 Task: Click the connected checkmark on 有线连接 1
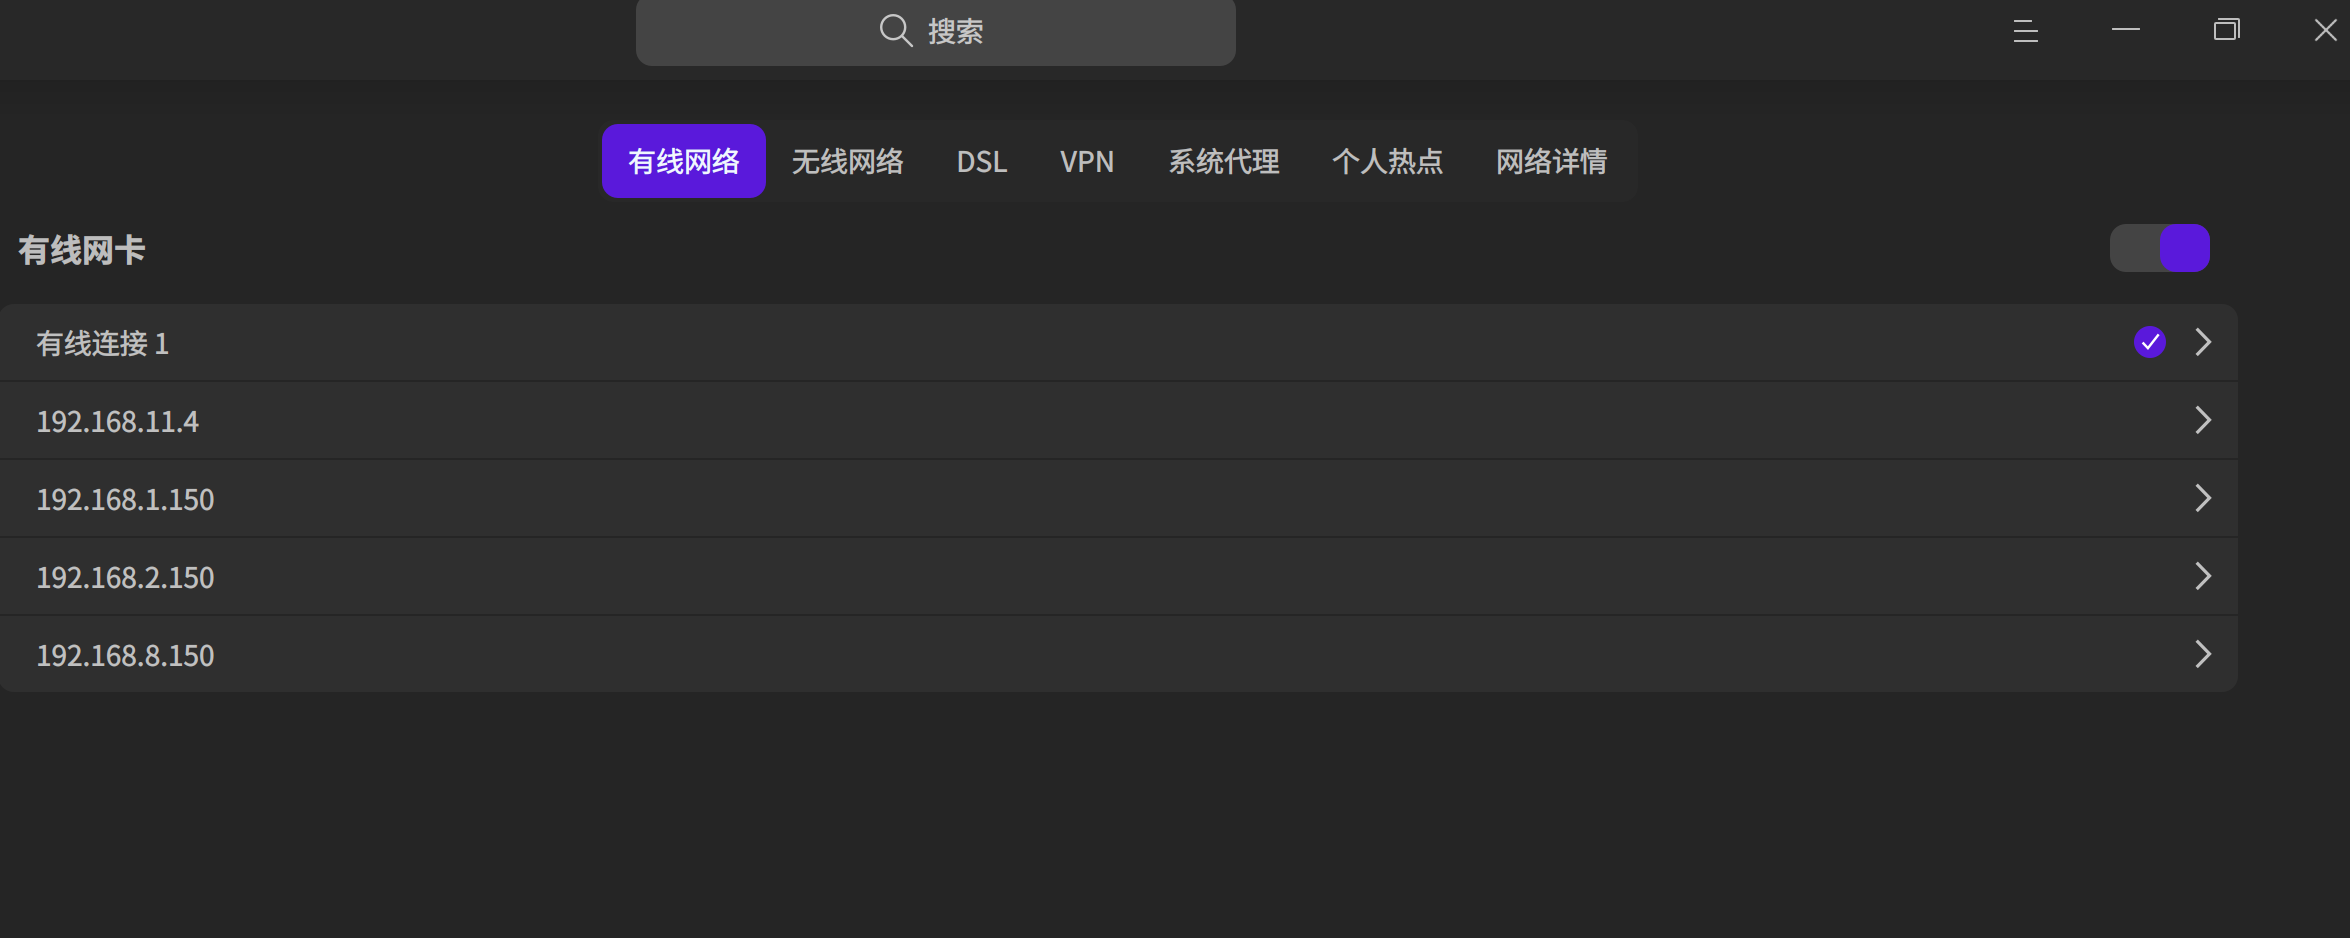click(x=2149, y=342)
